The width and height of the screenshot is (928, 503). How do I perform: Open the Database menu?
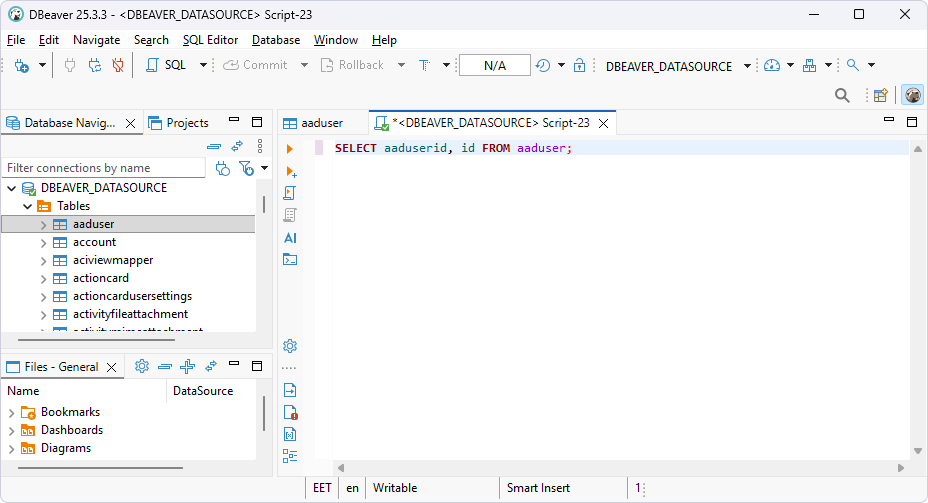pos(276,40)
